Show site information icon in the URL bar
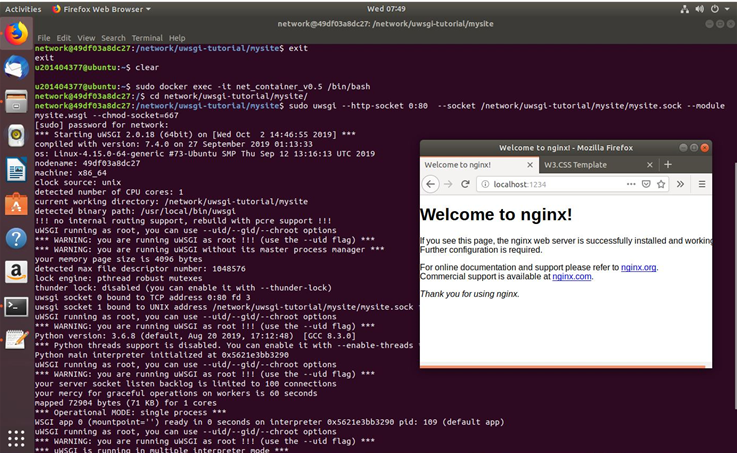The height and width of the screenshot is (453, 738). coord(485,184)
